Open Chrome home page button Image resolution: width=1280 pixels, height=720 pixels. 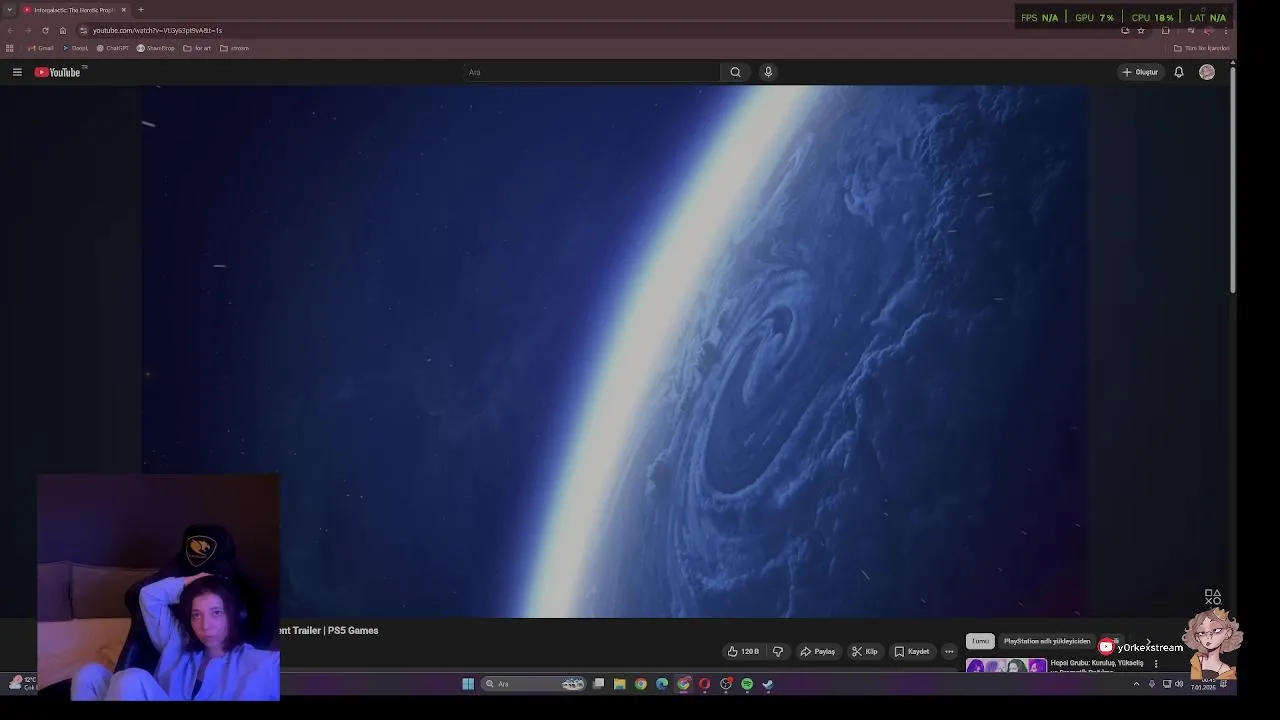pyautogui.click(x=62, y=30)
